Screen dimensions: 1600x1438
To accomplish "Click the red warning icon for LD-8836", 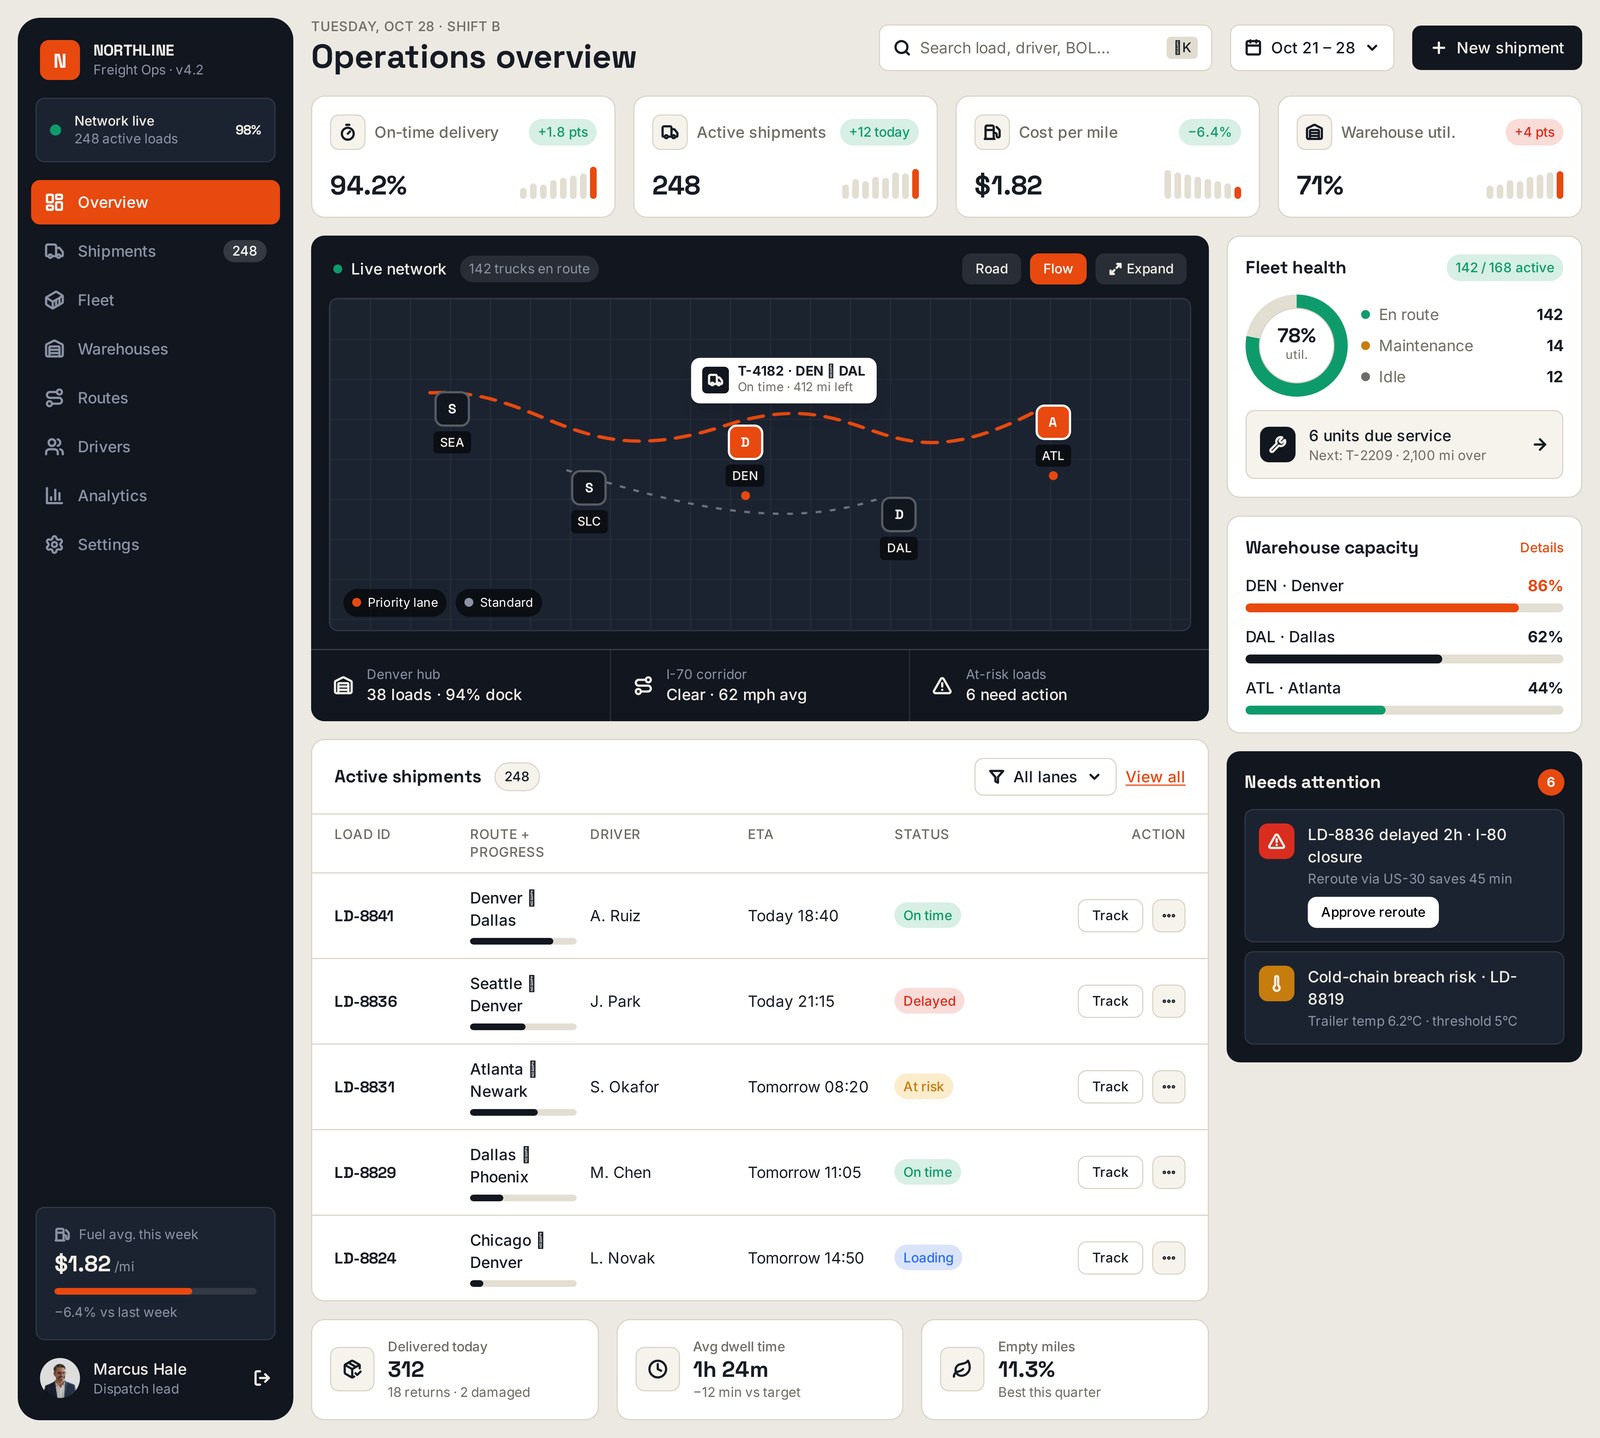I will (x=1277, y=842).
